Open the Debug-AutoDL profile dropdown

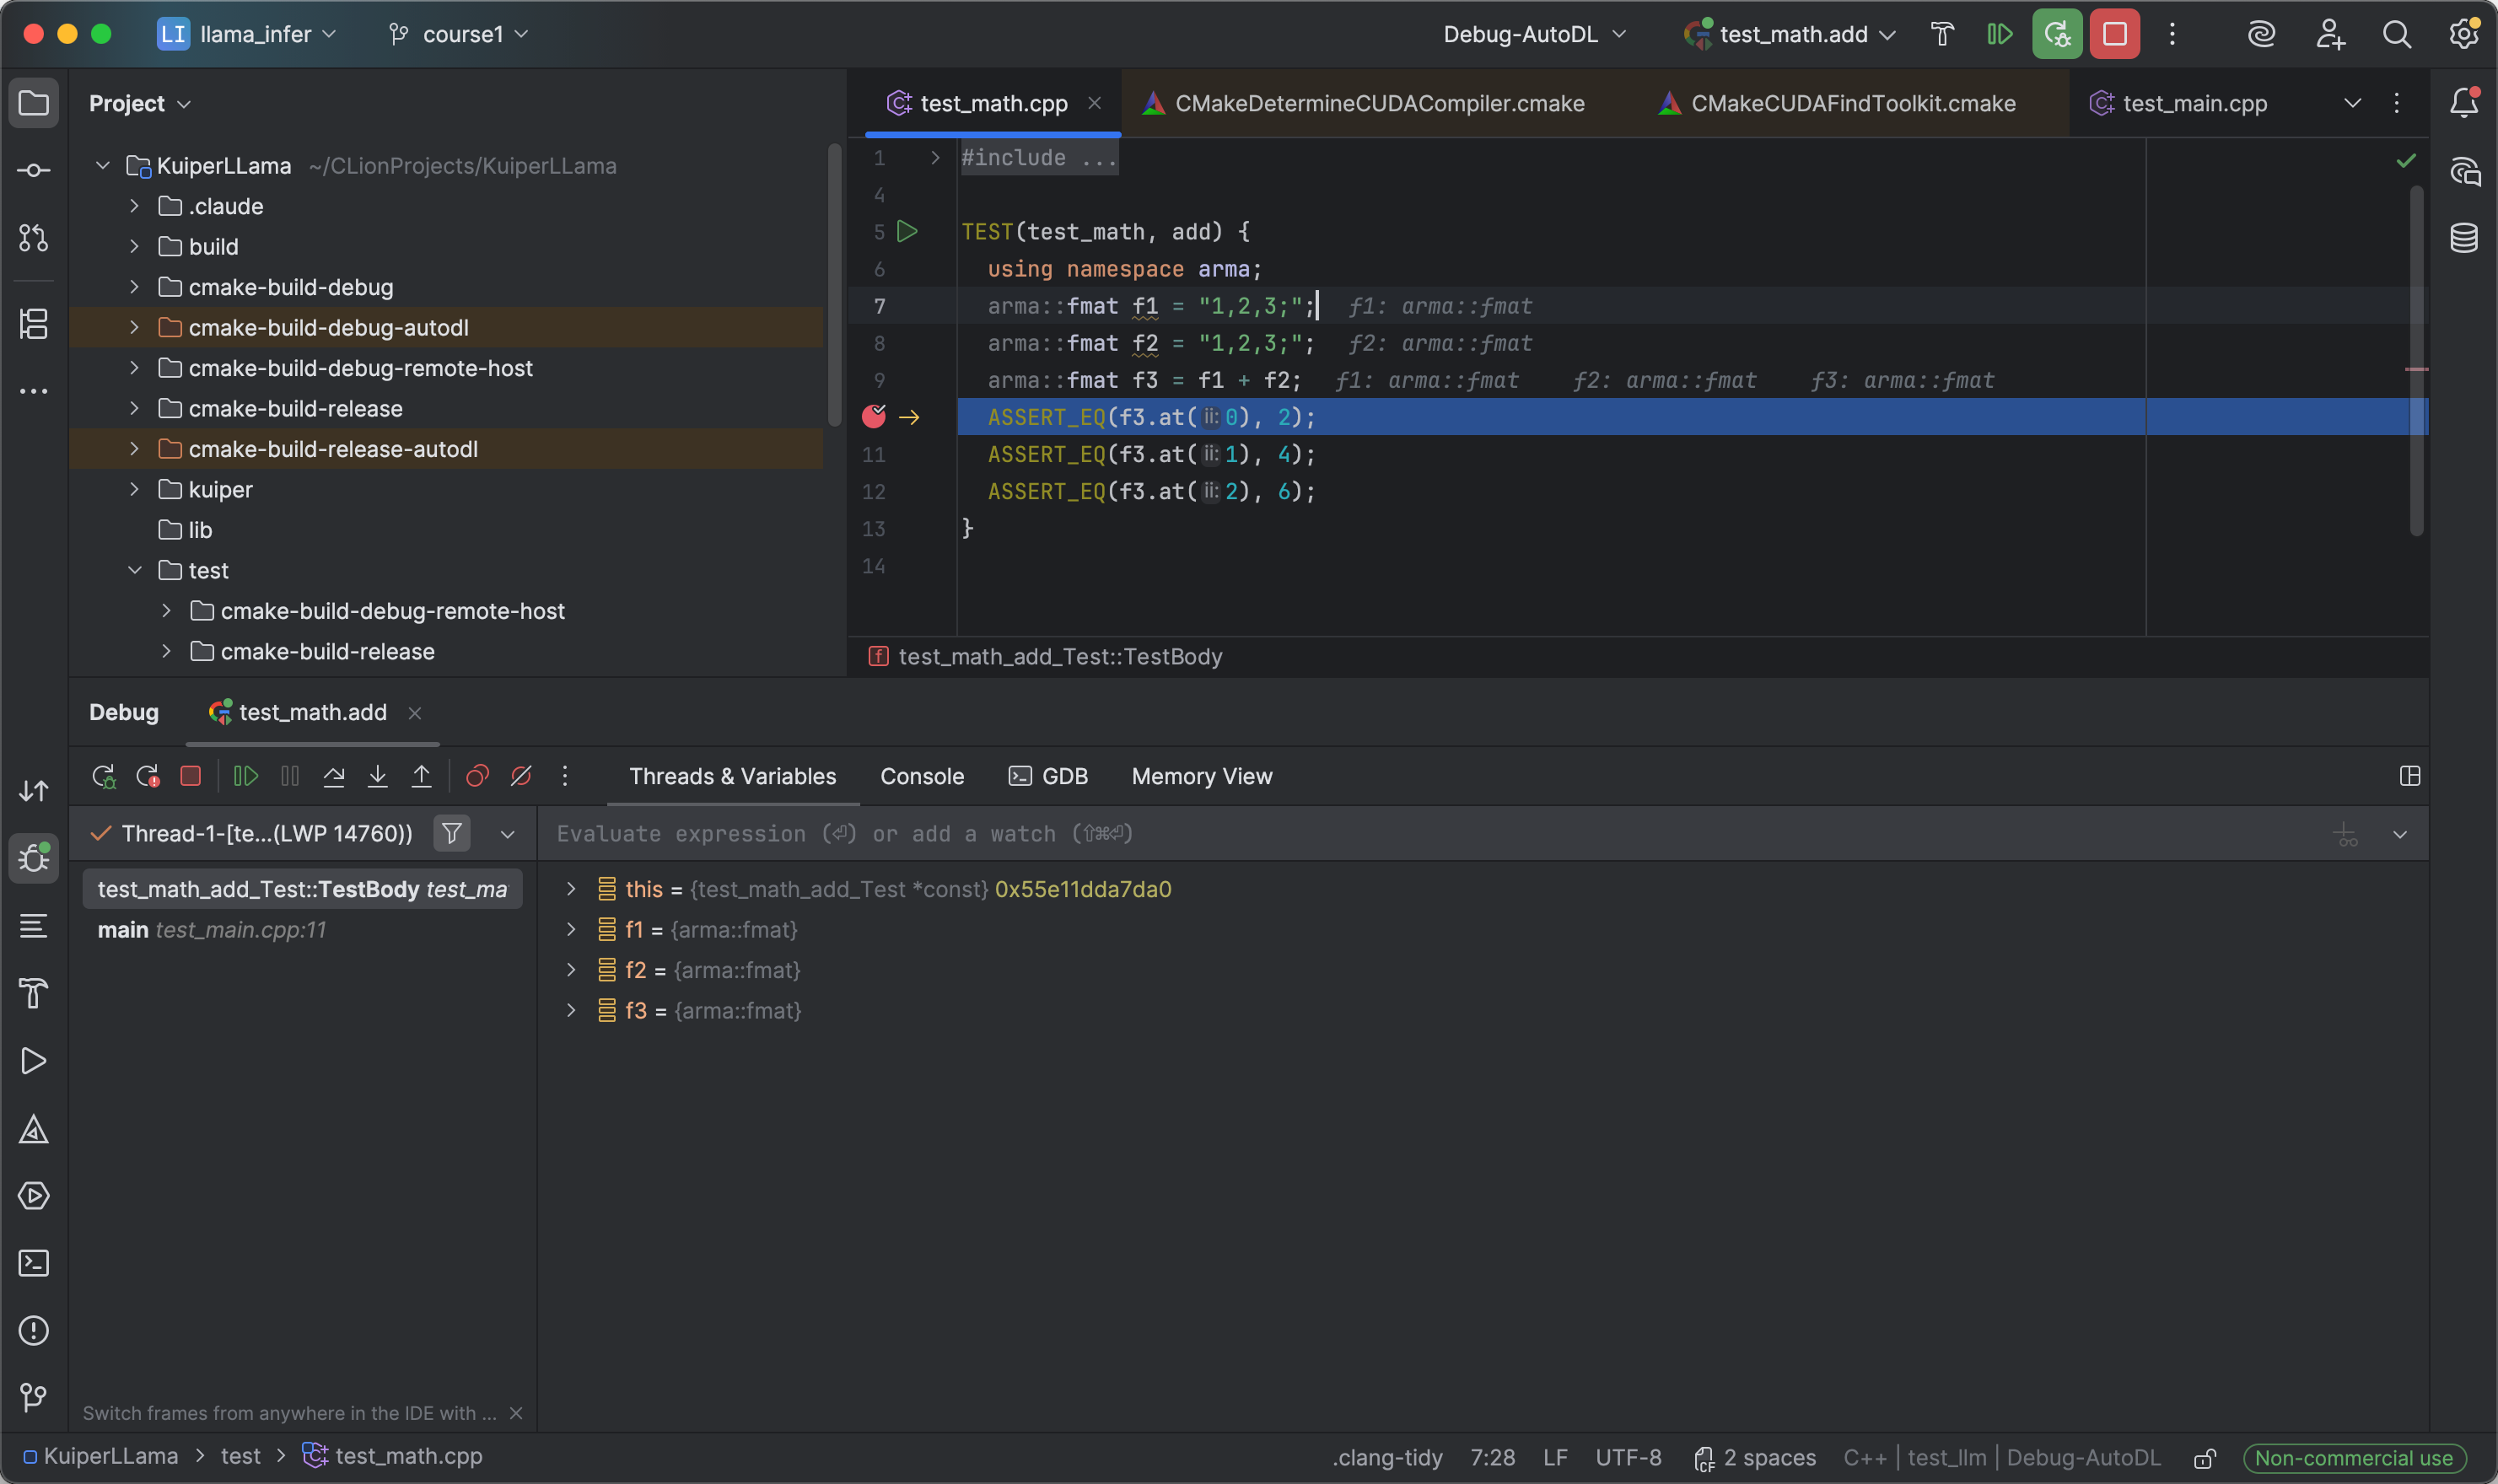[1534, 34]
